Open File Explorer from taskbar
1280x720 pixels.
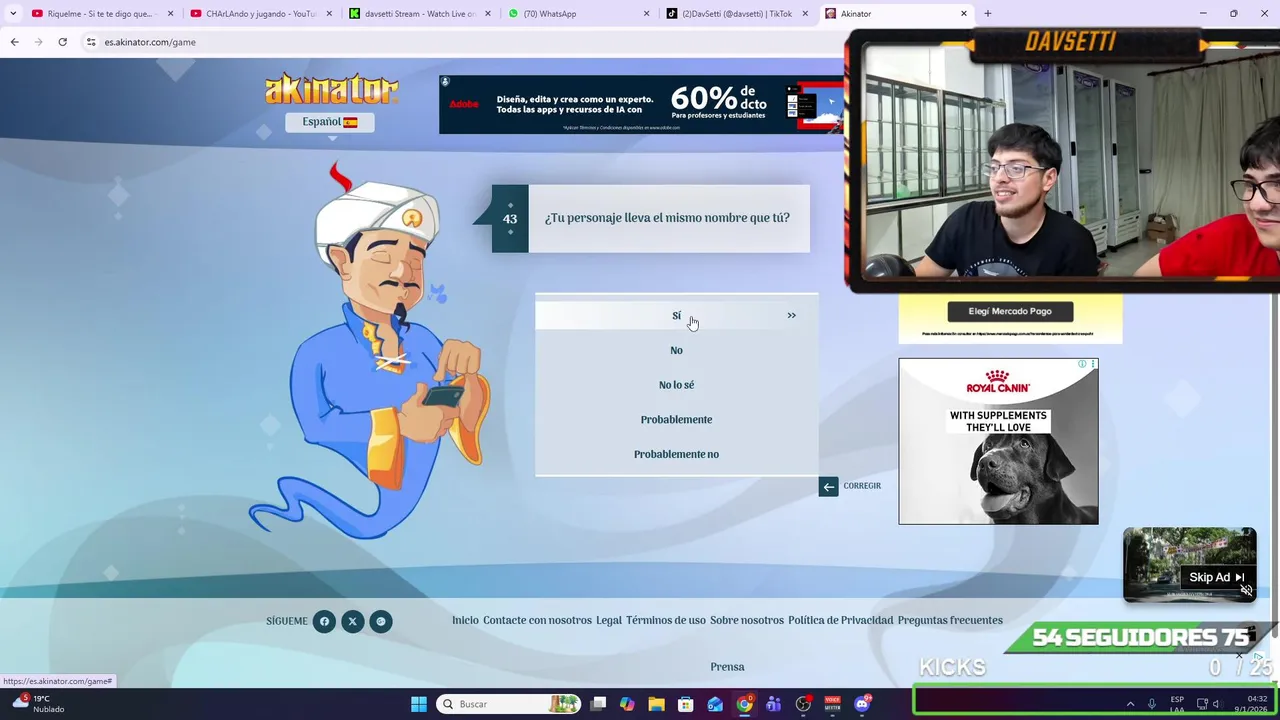[x=656, y=704]
